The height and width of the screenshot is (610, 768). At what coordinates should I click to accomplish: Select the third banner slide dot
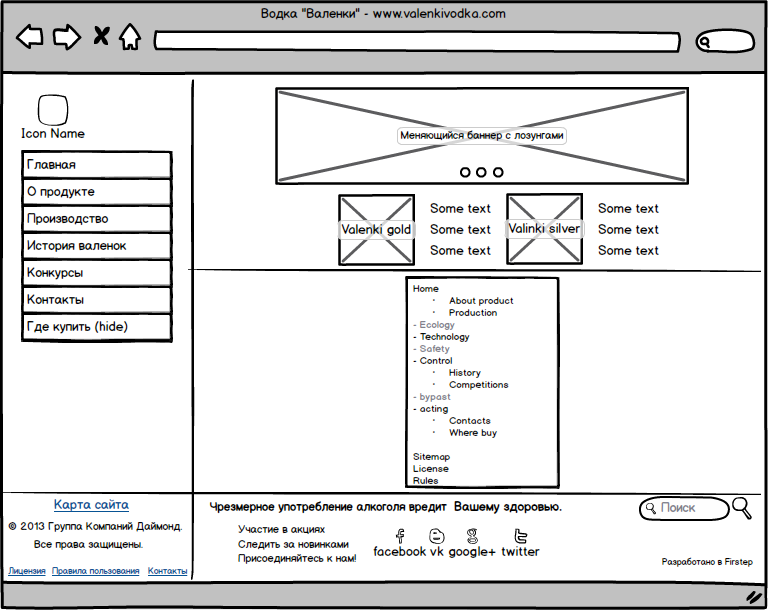pos(498,172)
